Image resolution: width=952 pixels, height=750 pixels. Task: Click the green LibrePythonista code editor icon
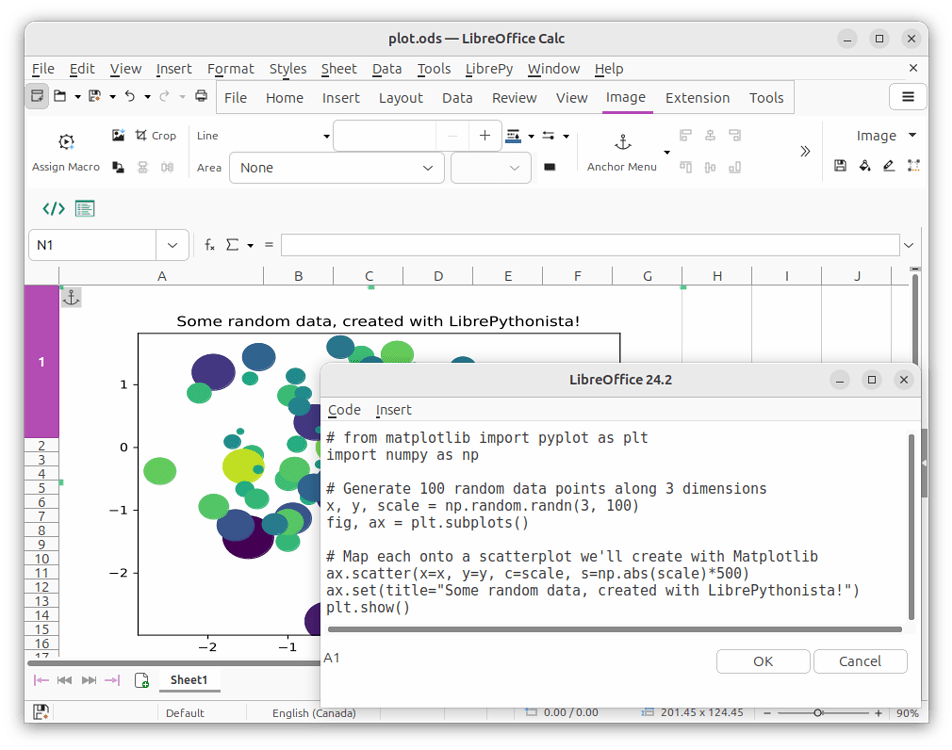click(x=52, y=208)
